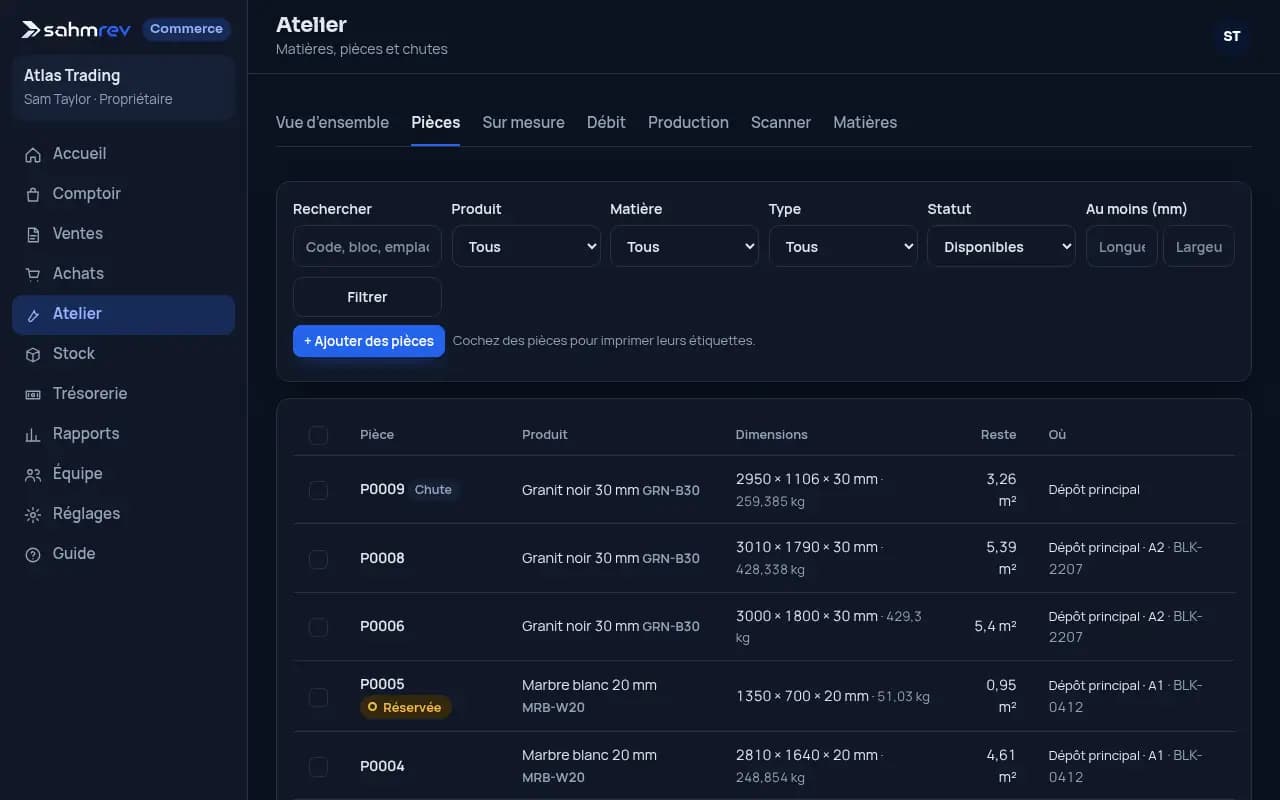Switch to the Vue d'ensemble tab
Viewport: 1280px width, 800px height.
coord(332,122)
